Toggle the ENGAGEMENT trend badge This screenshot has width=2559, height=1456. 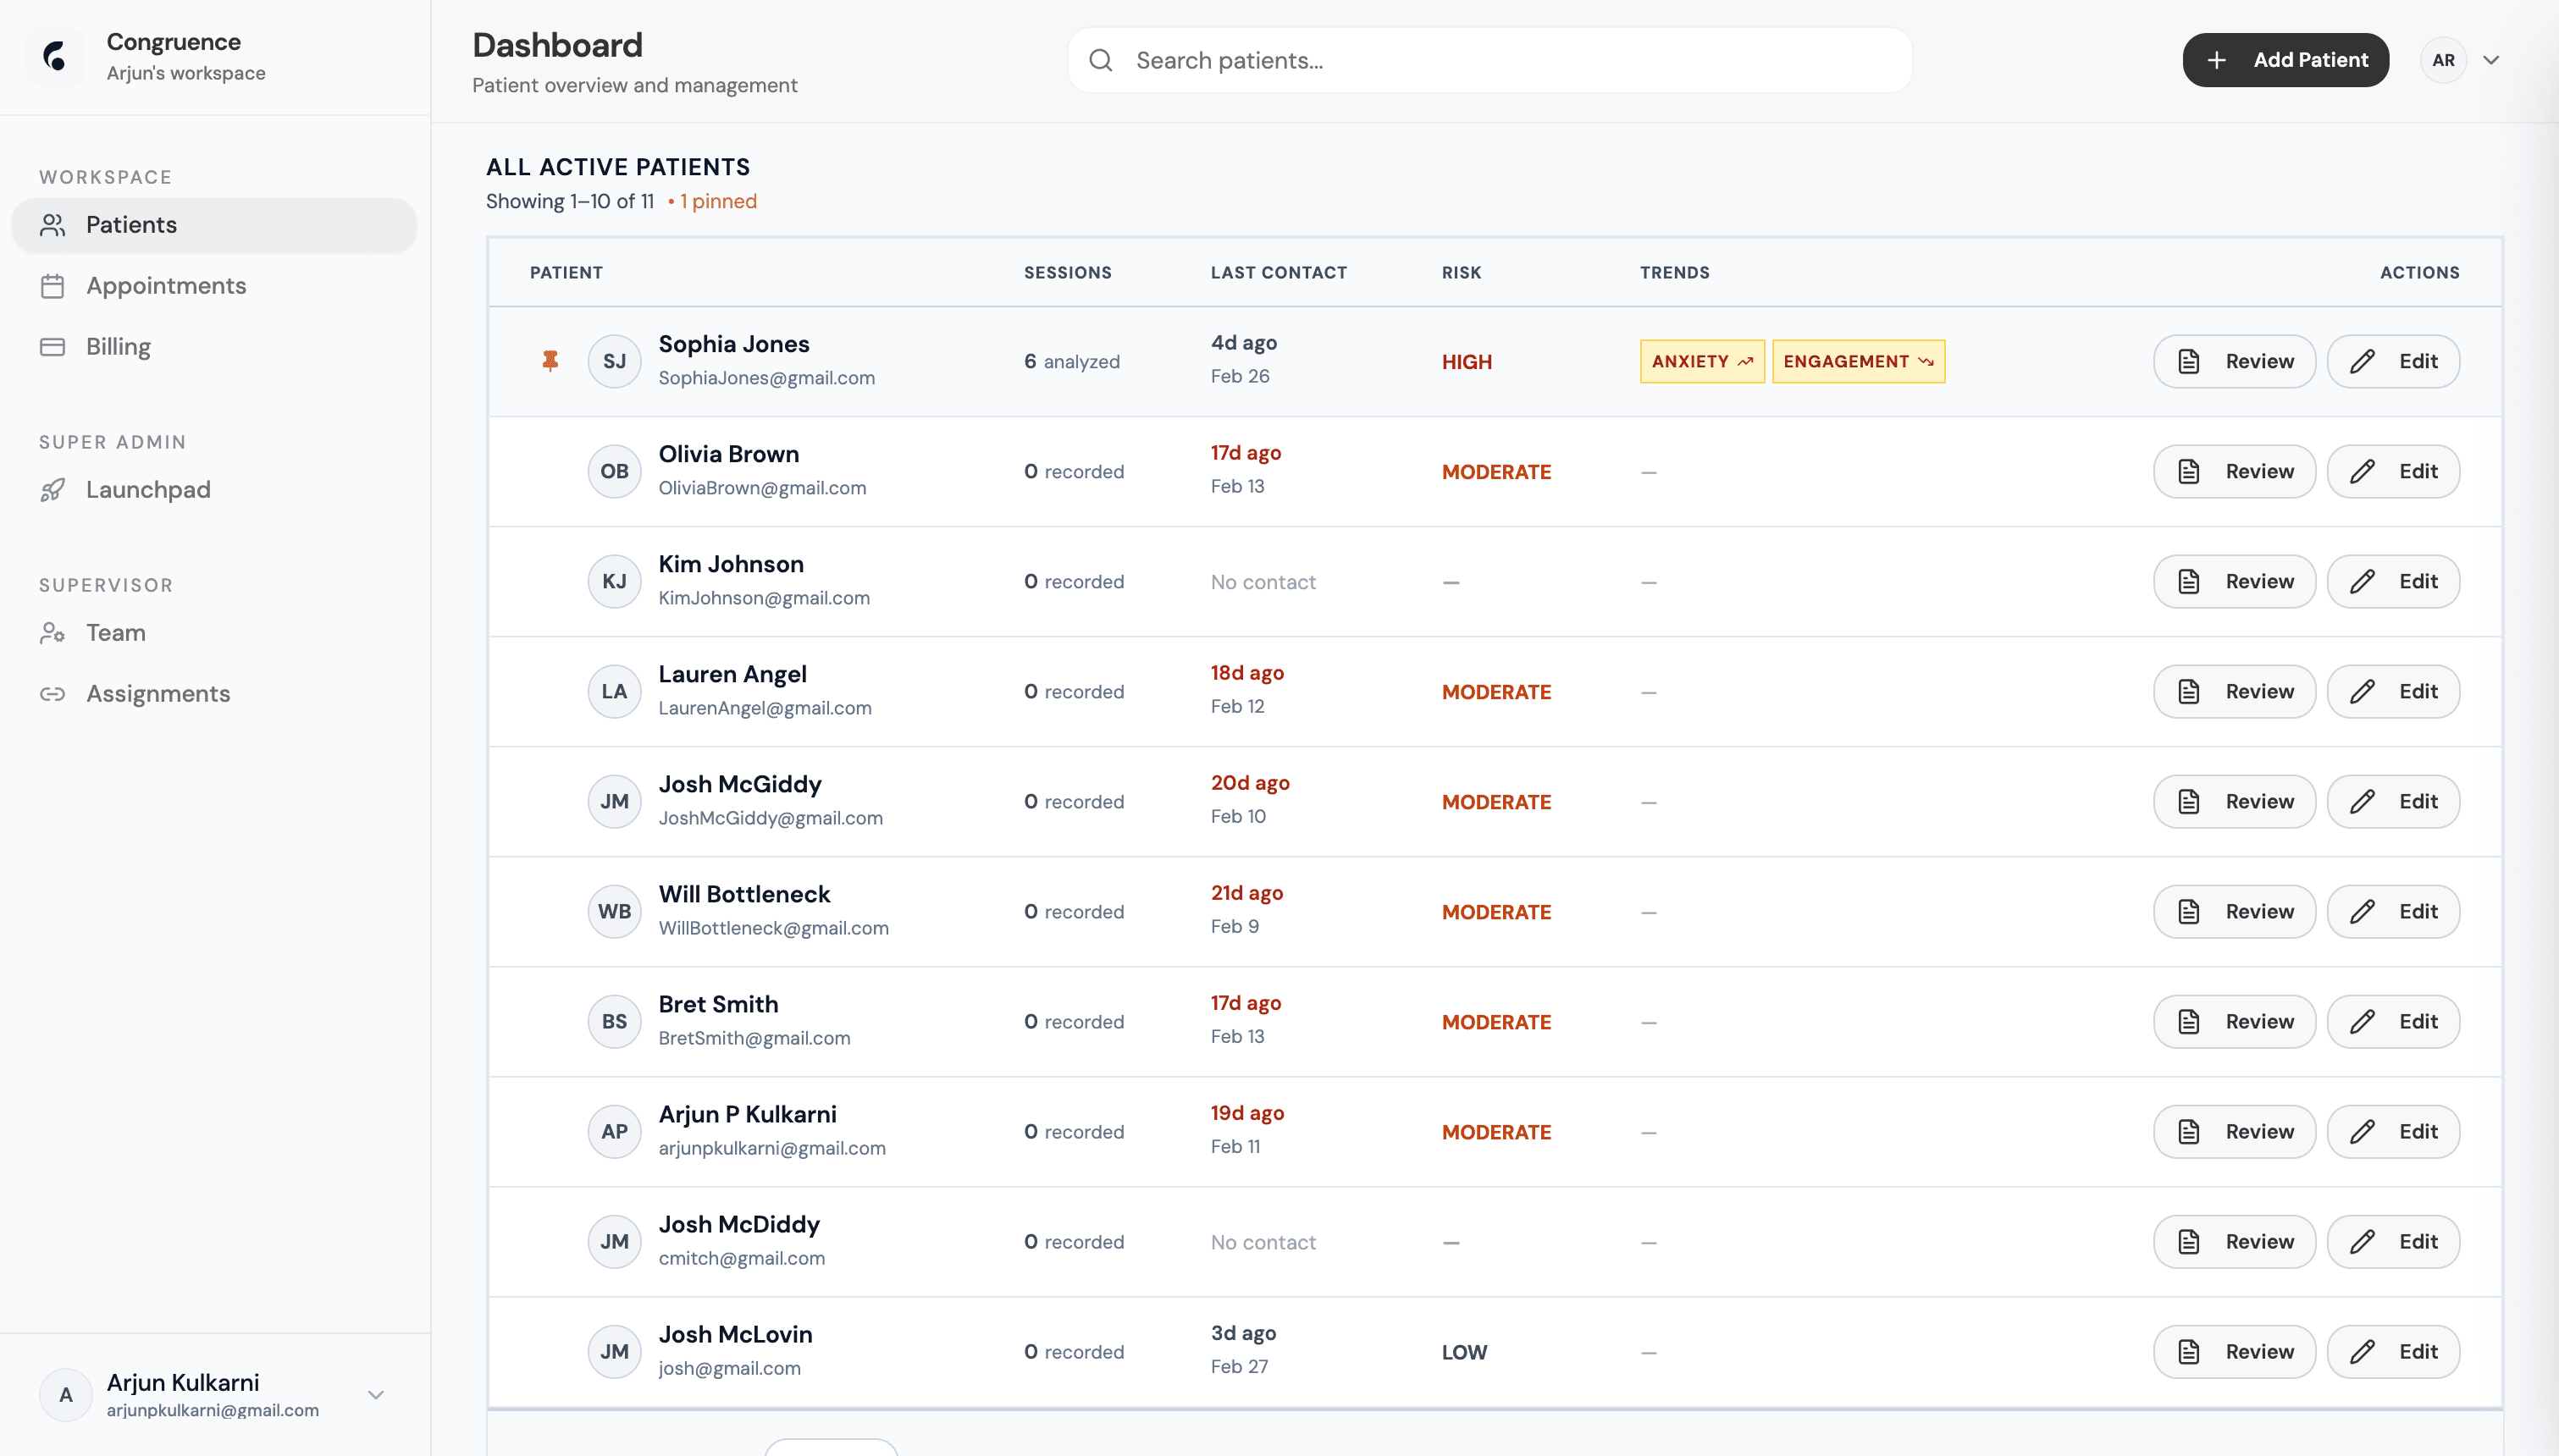pyautogui.click(x=1857, y=361)
